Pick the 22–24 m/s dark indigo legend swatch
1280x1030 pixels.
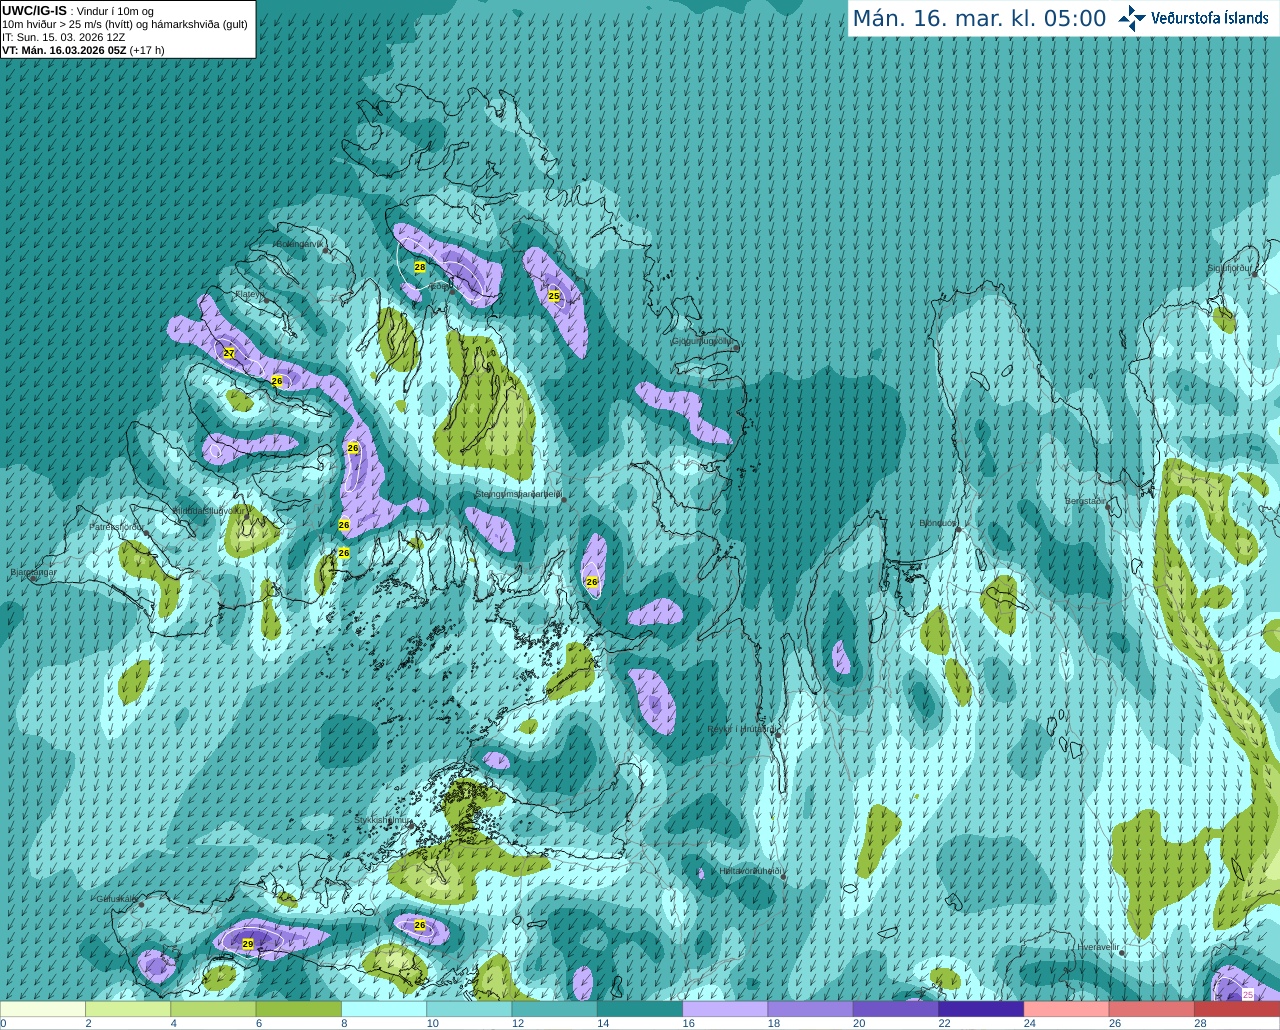click(981, 1009)
